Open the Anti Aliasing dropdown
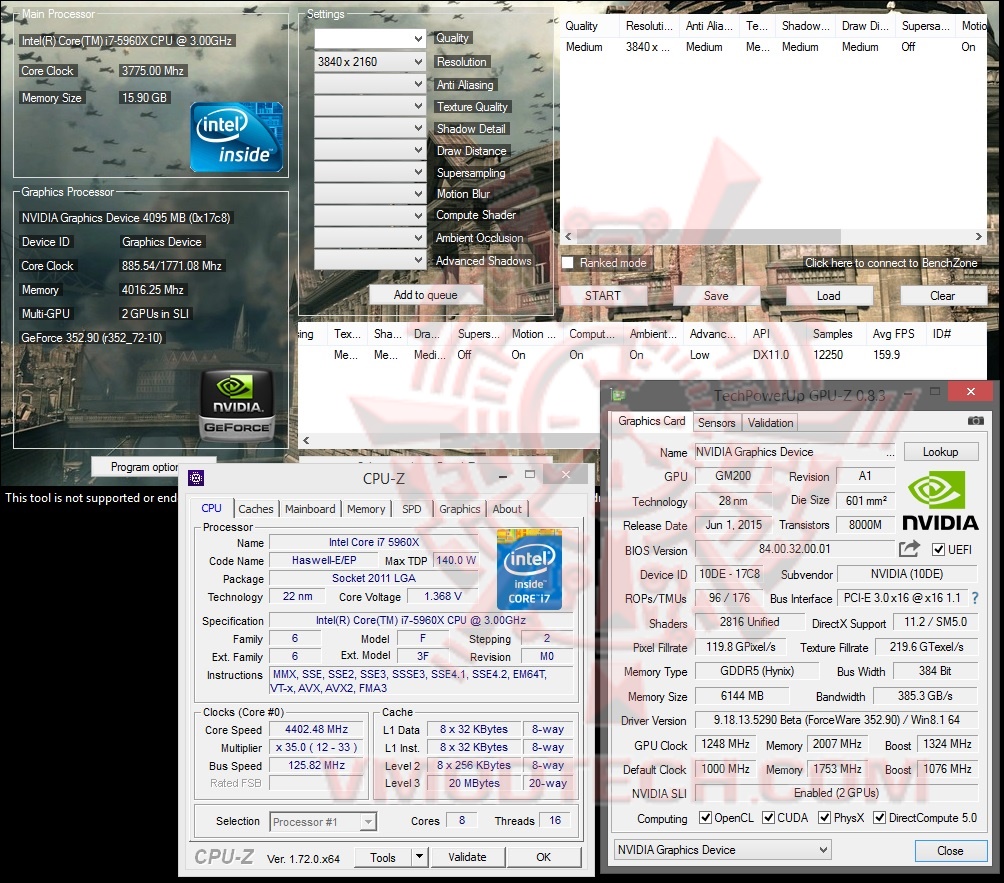1004x883 pixels. point(370,84)
